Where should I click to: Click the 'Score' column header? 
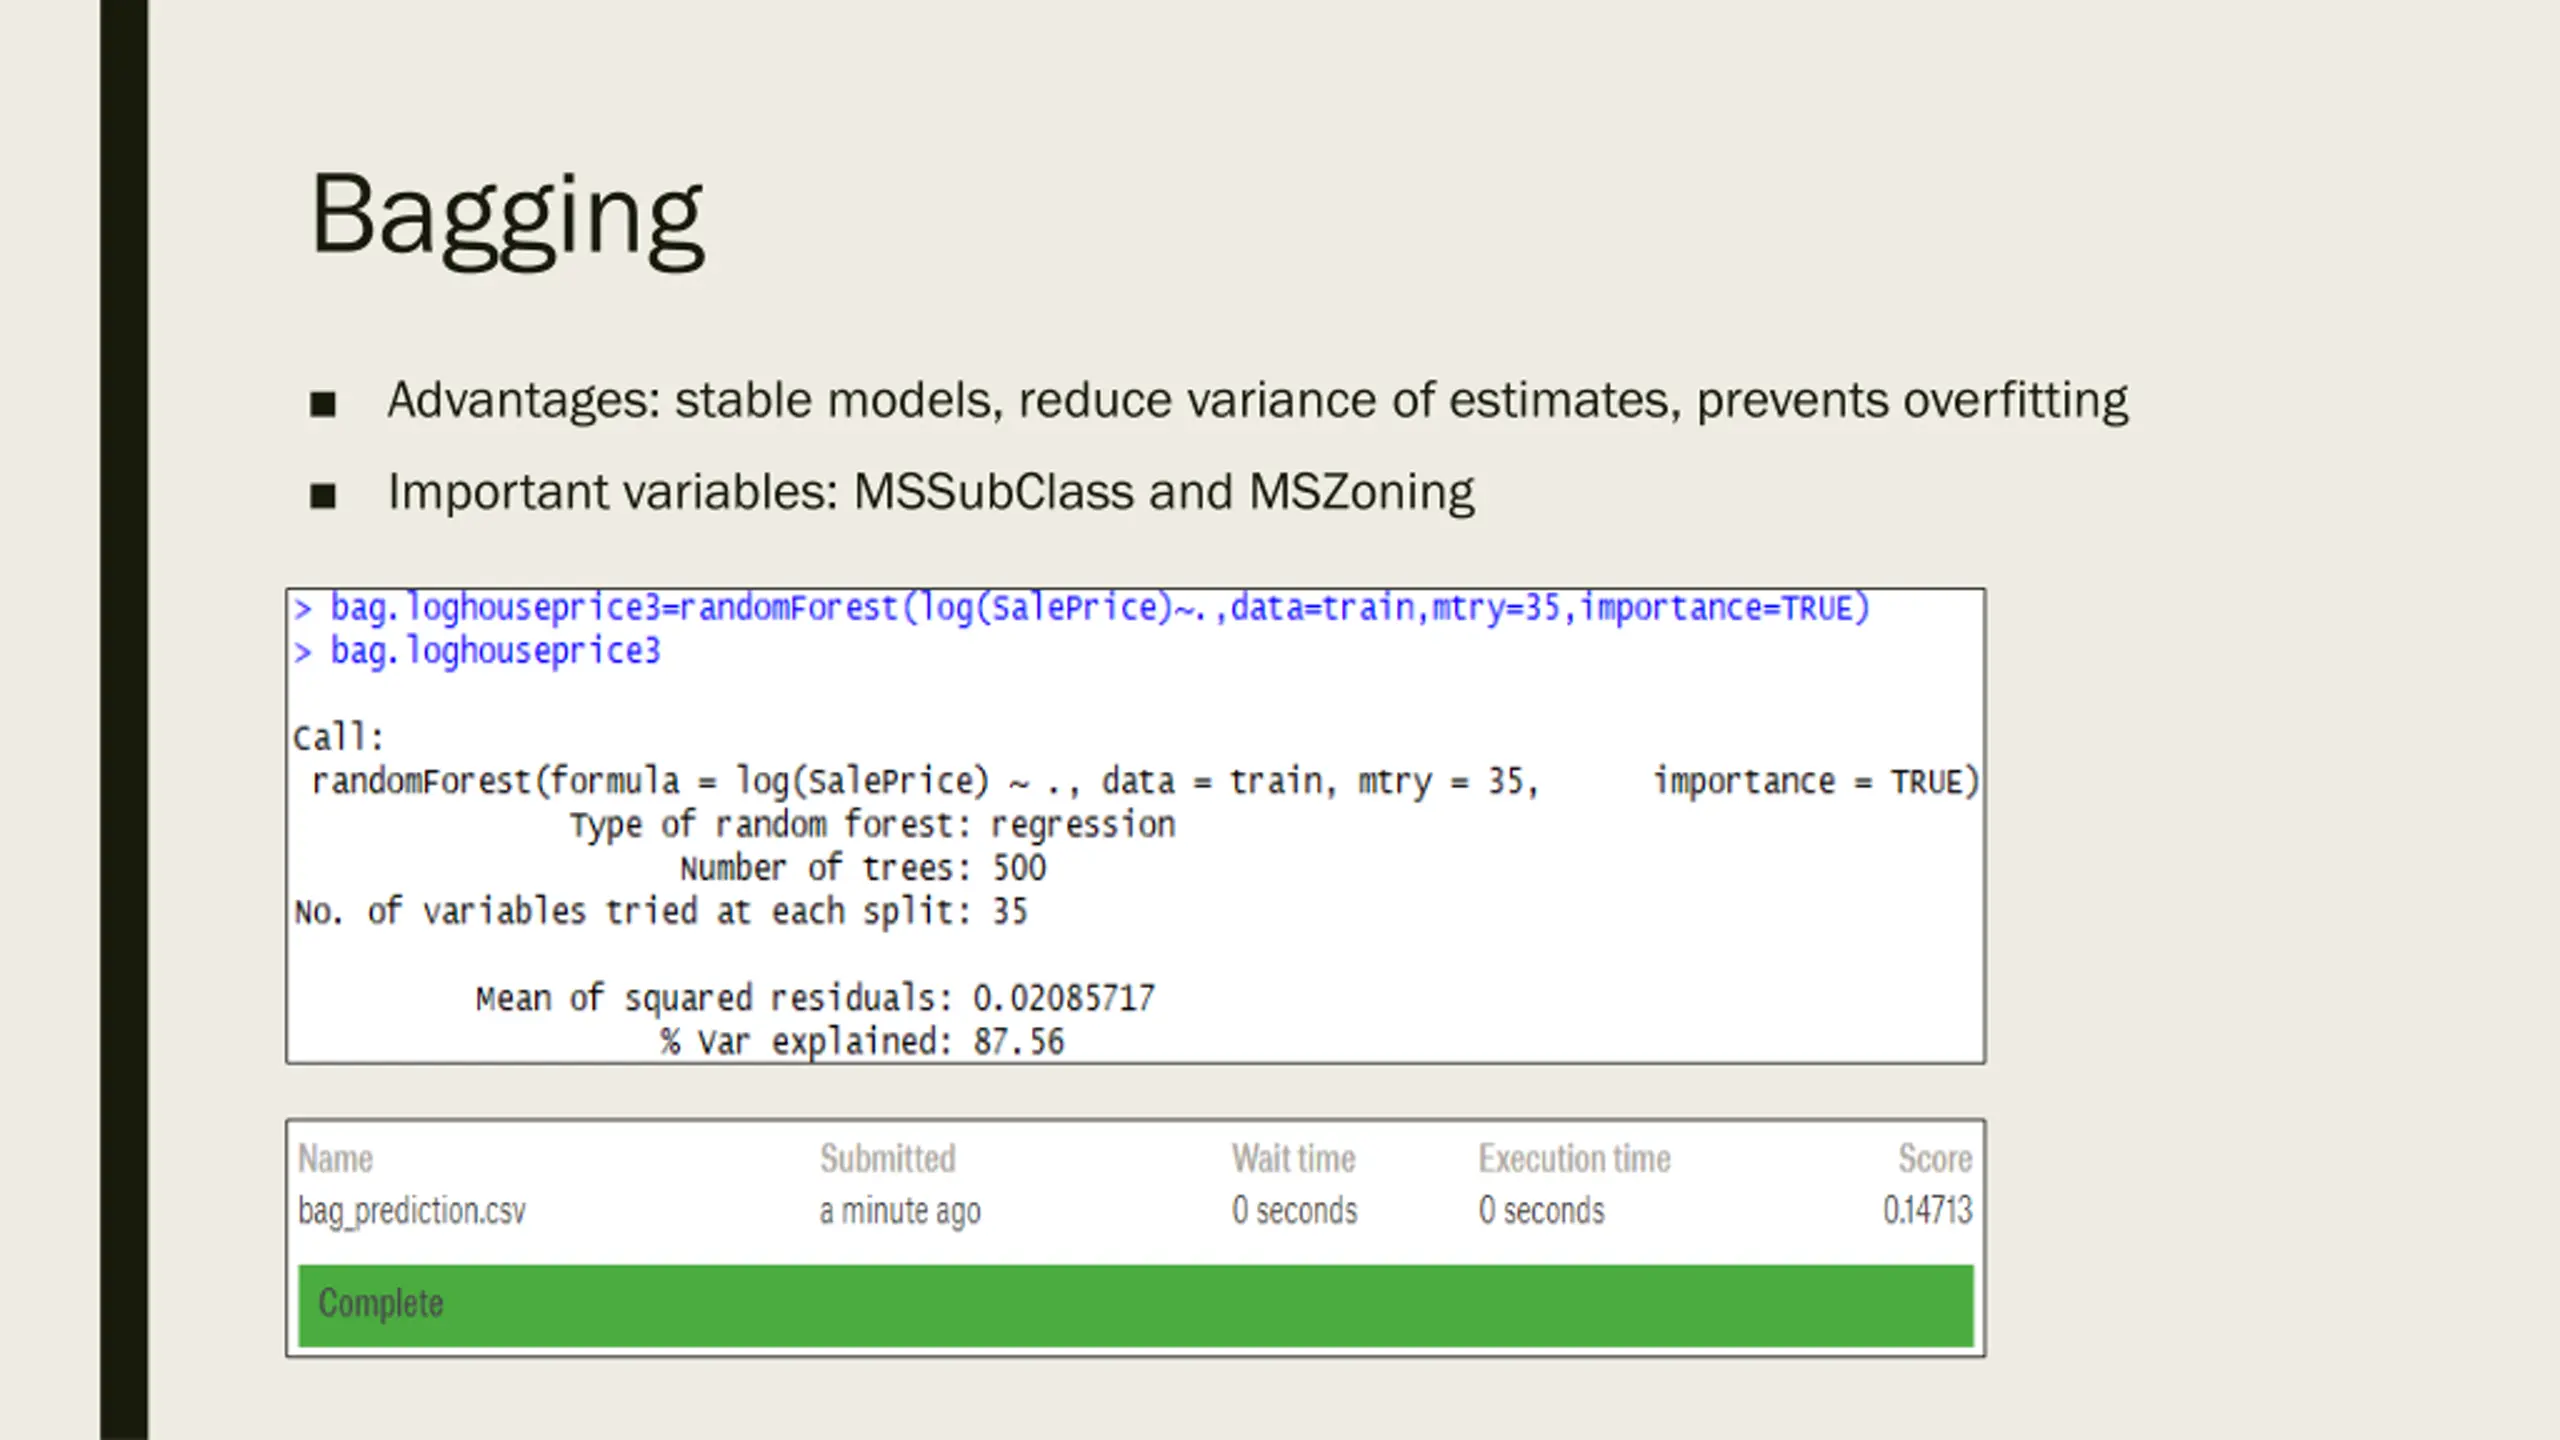pos(1935,1158)
